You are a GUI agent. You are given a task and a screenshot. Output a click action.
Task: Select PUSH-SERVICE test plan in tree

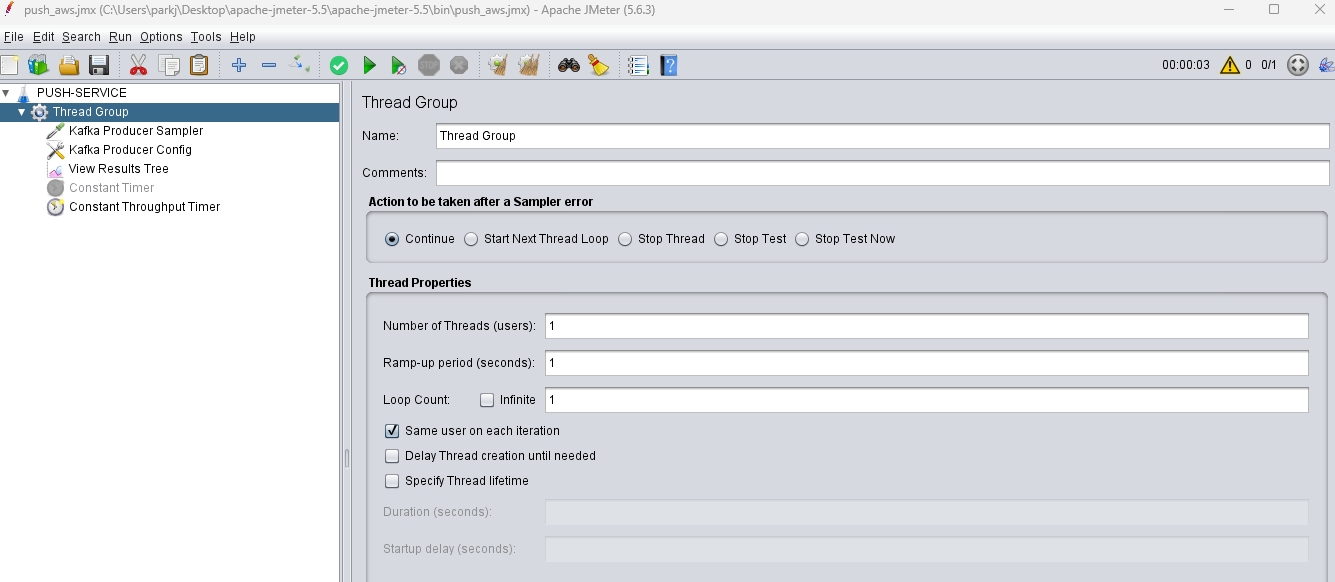[x=82, y=93]
